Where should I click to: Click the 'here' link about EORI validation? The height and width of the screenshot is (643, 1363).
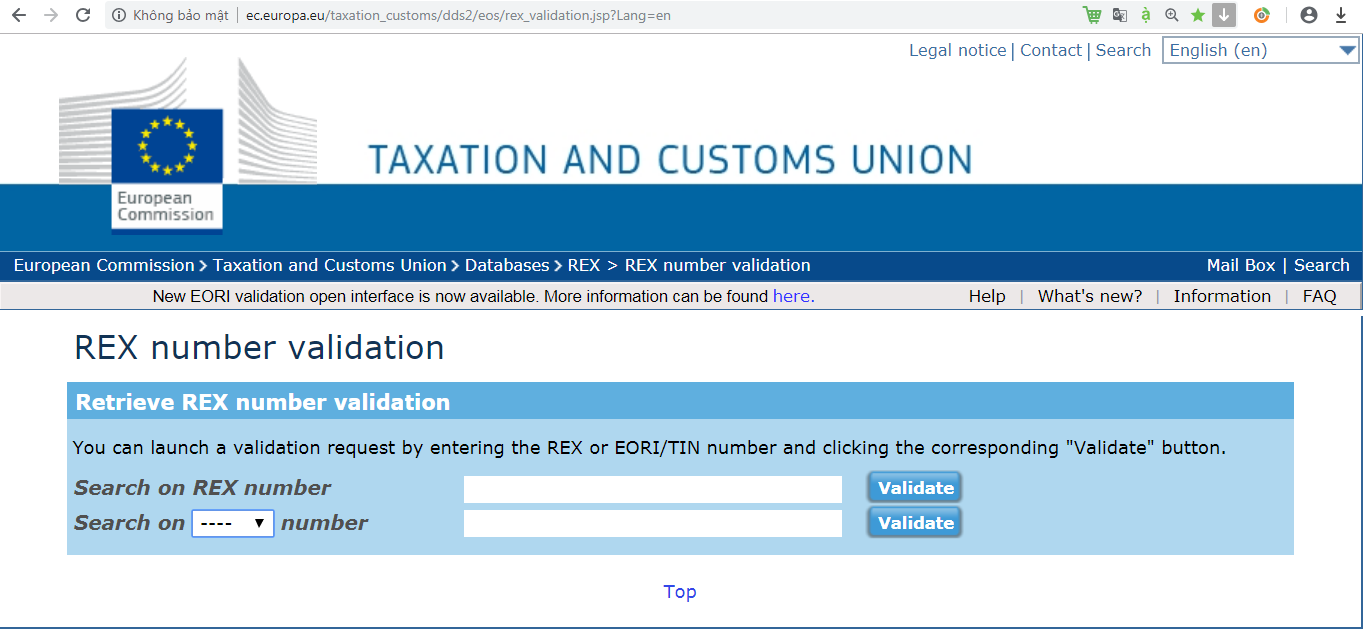click(793, 296)
